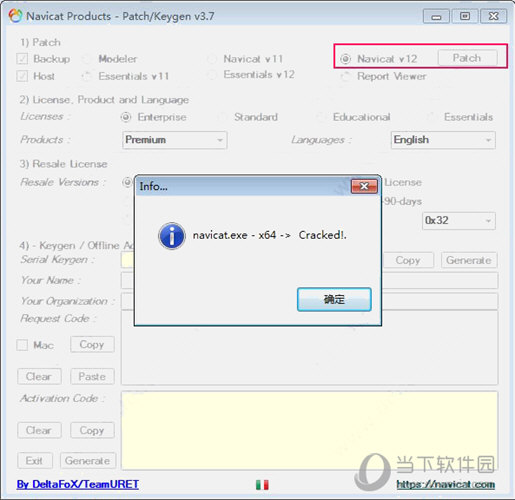The width and height of the screenshot is (515, 500).
Task: Select the Modeler radio button
Action: [x=87, y=59]
